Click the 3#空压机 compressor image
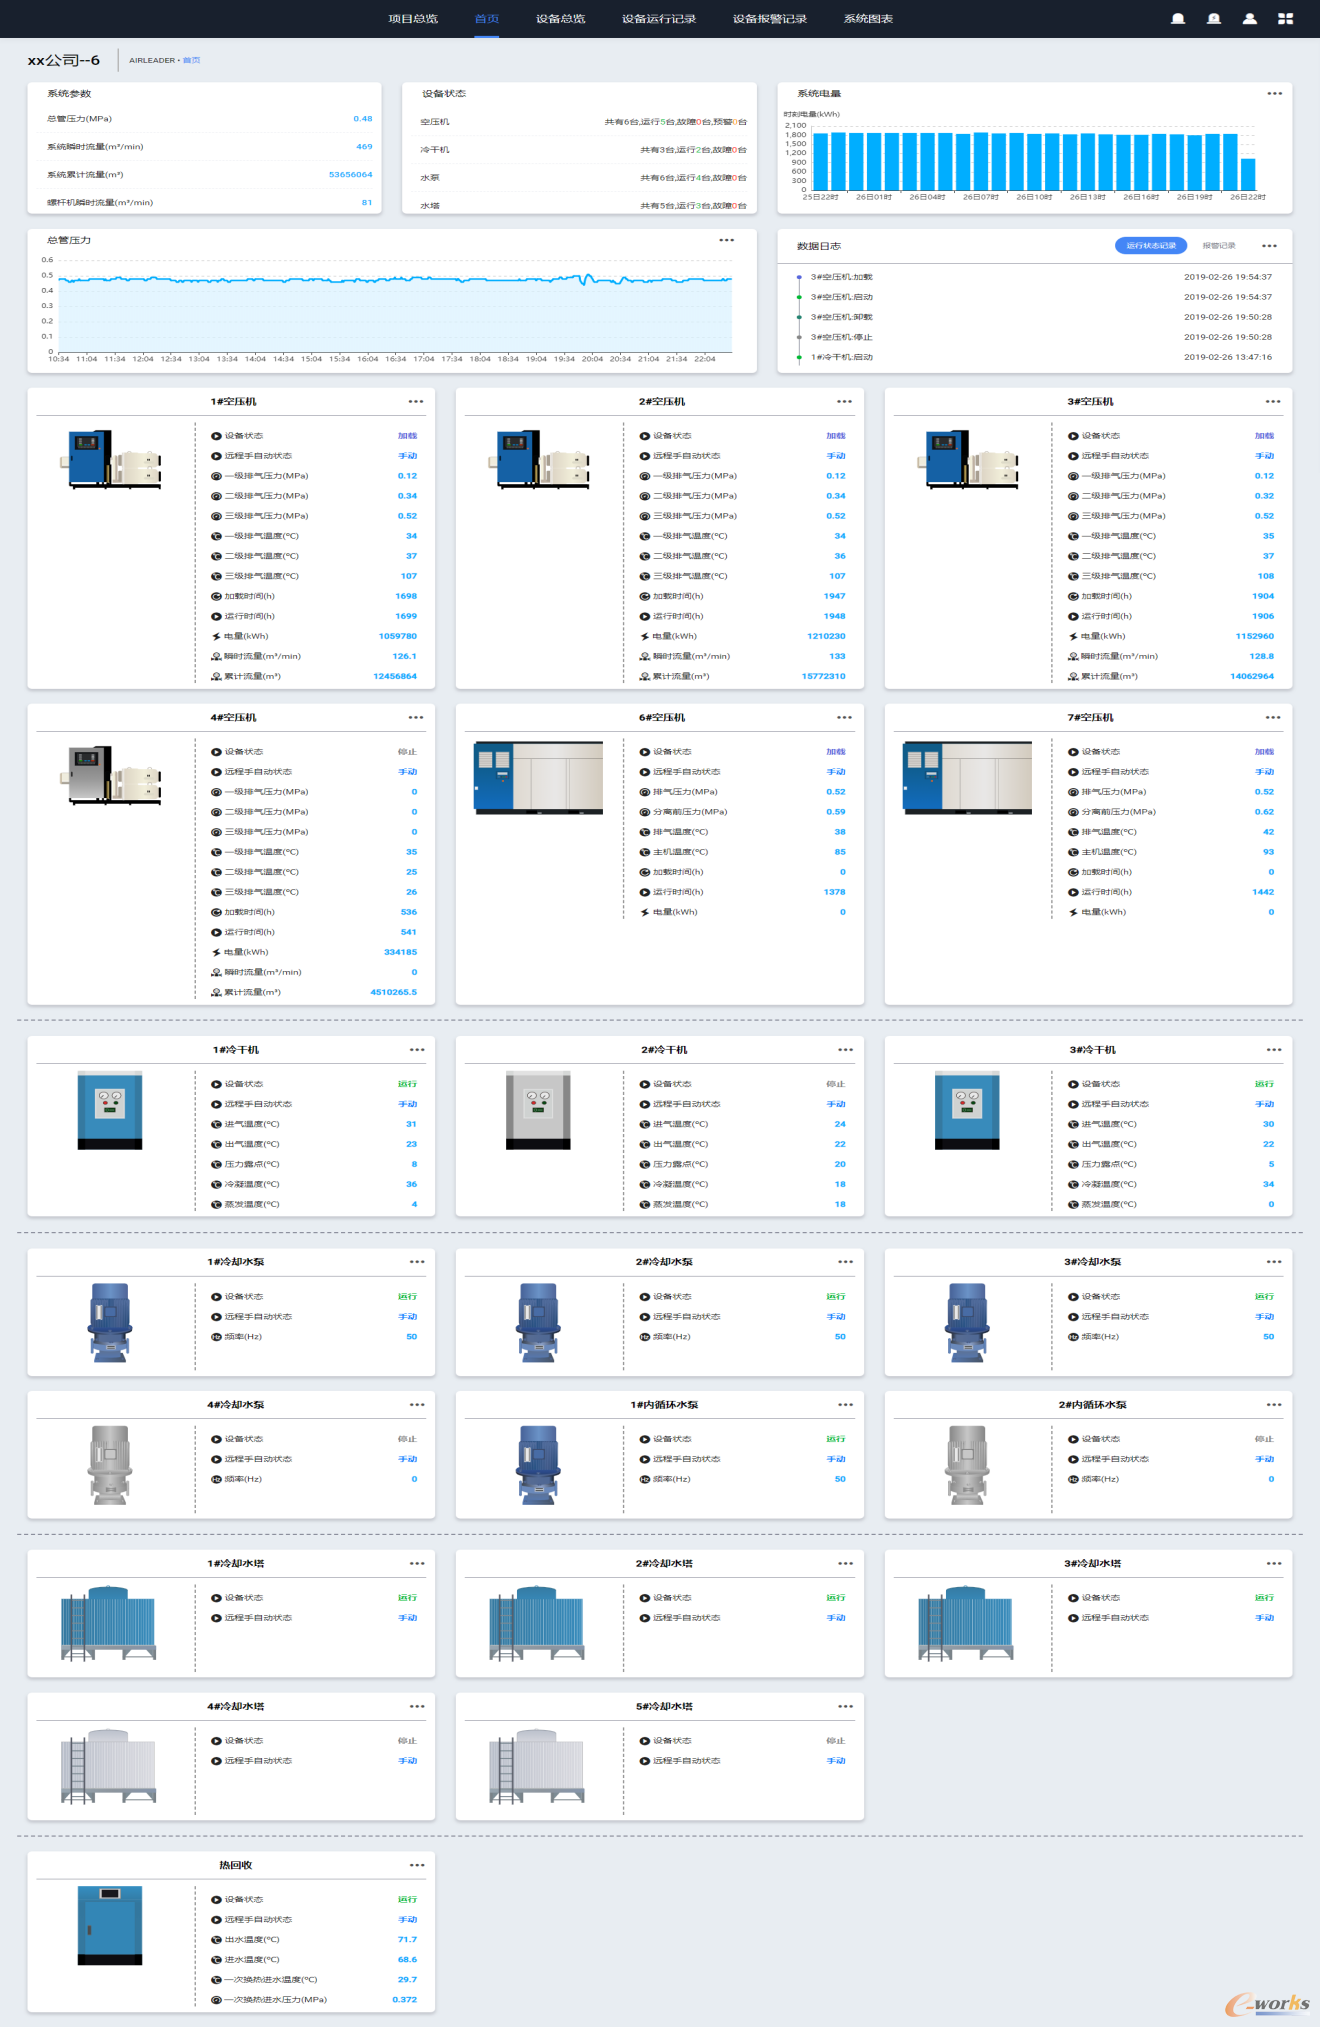Screen dimensions: 1320x2027 (x=968, y=460)
